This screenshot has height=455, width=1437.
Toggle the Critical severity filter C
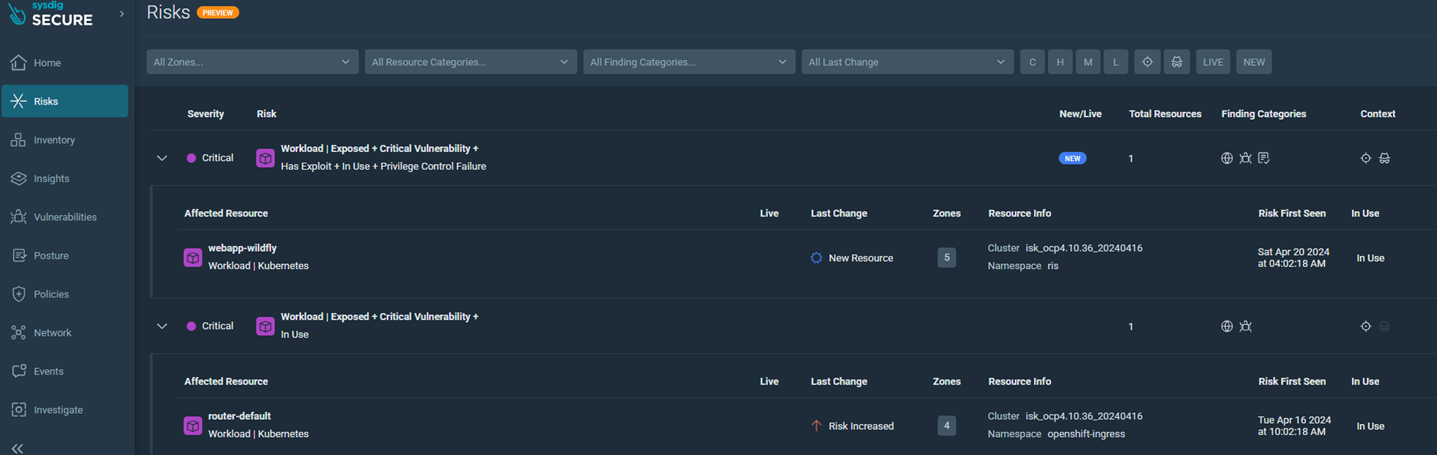click(x=1032, y=62)
